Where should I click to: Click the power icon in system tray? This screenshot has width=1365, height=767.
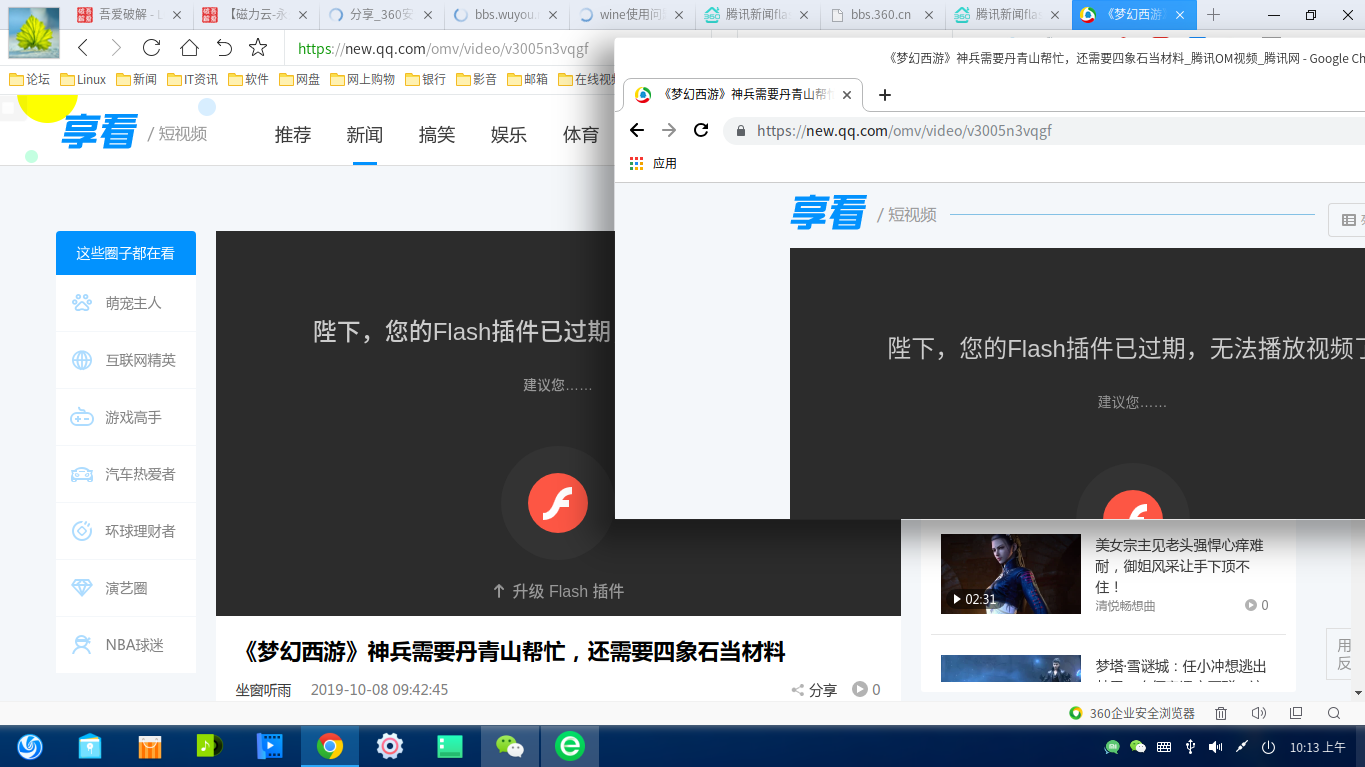tap(1268, 747)
